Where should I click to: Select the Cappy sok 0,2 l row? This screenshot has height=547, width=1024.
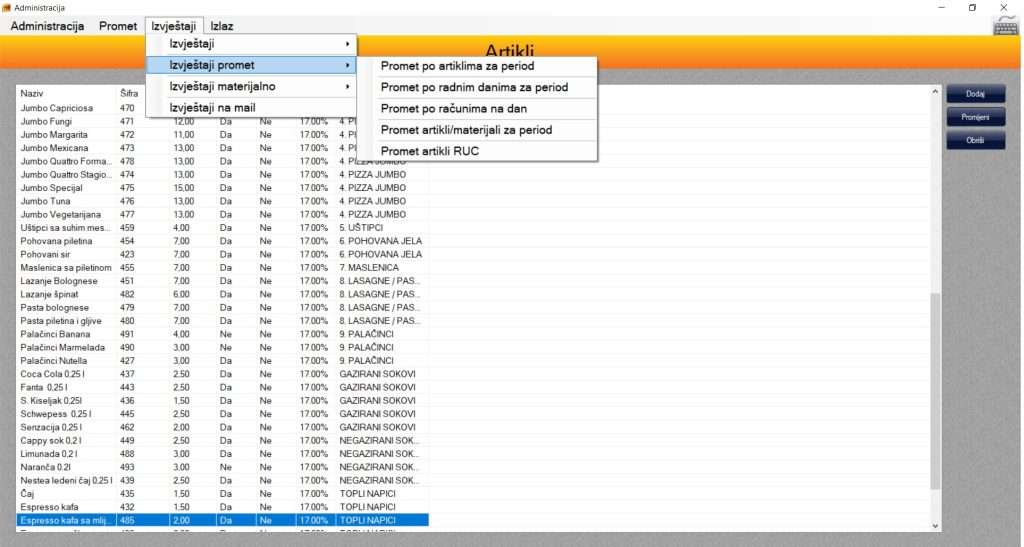tap(222, 441)
